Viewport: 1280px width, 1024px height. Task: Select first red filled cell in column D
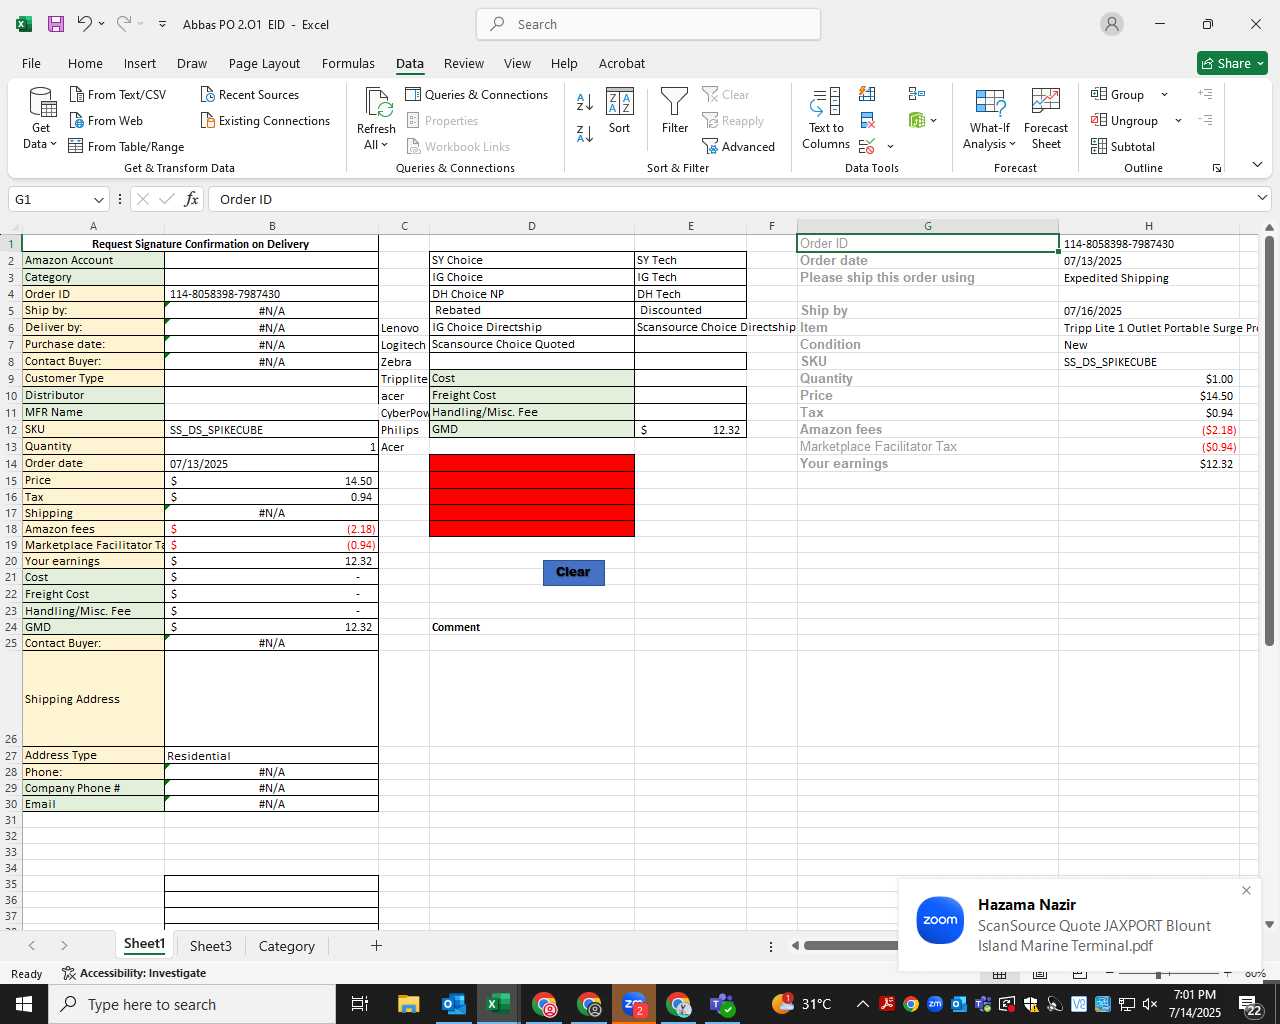(532, 463)
